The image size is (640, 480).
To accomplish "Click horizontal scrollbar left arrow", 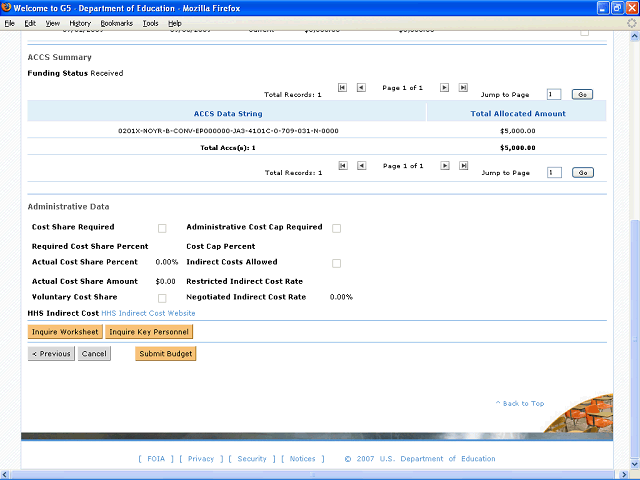I will pos(4,475).
